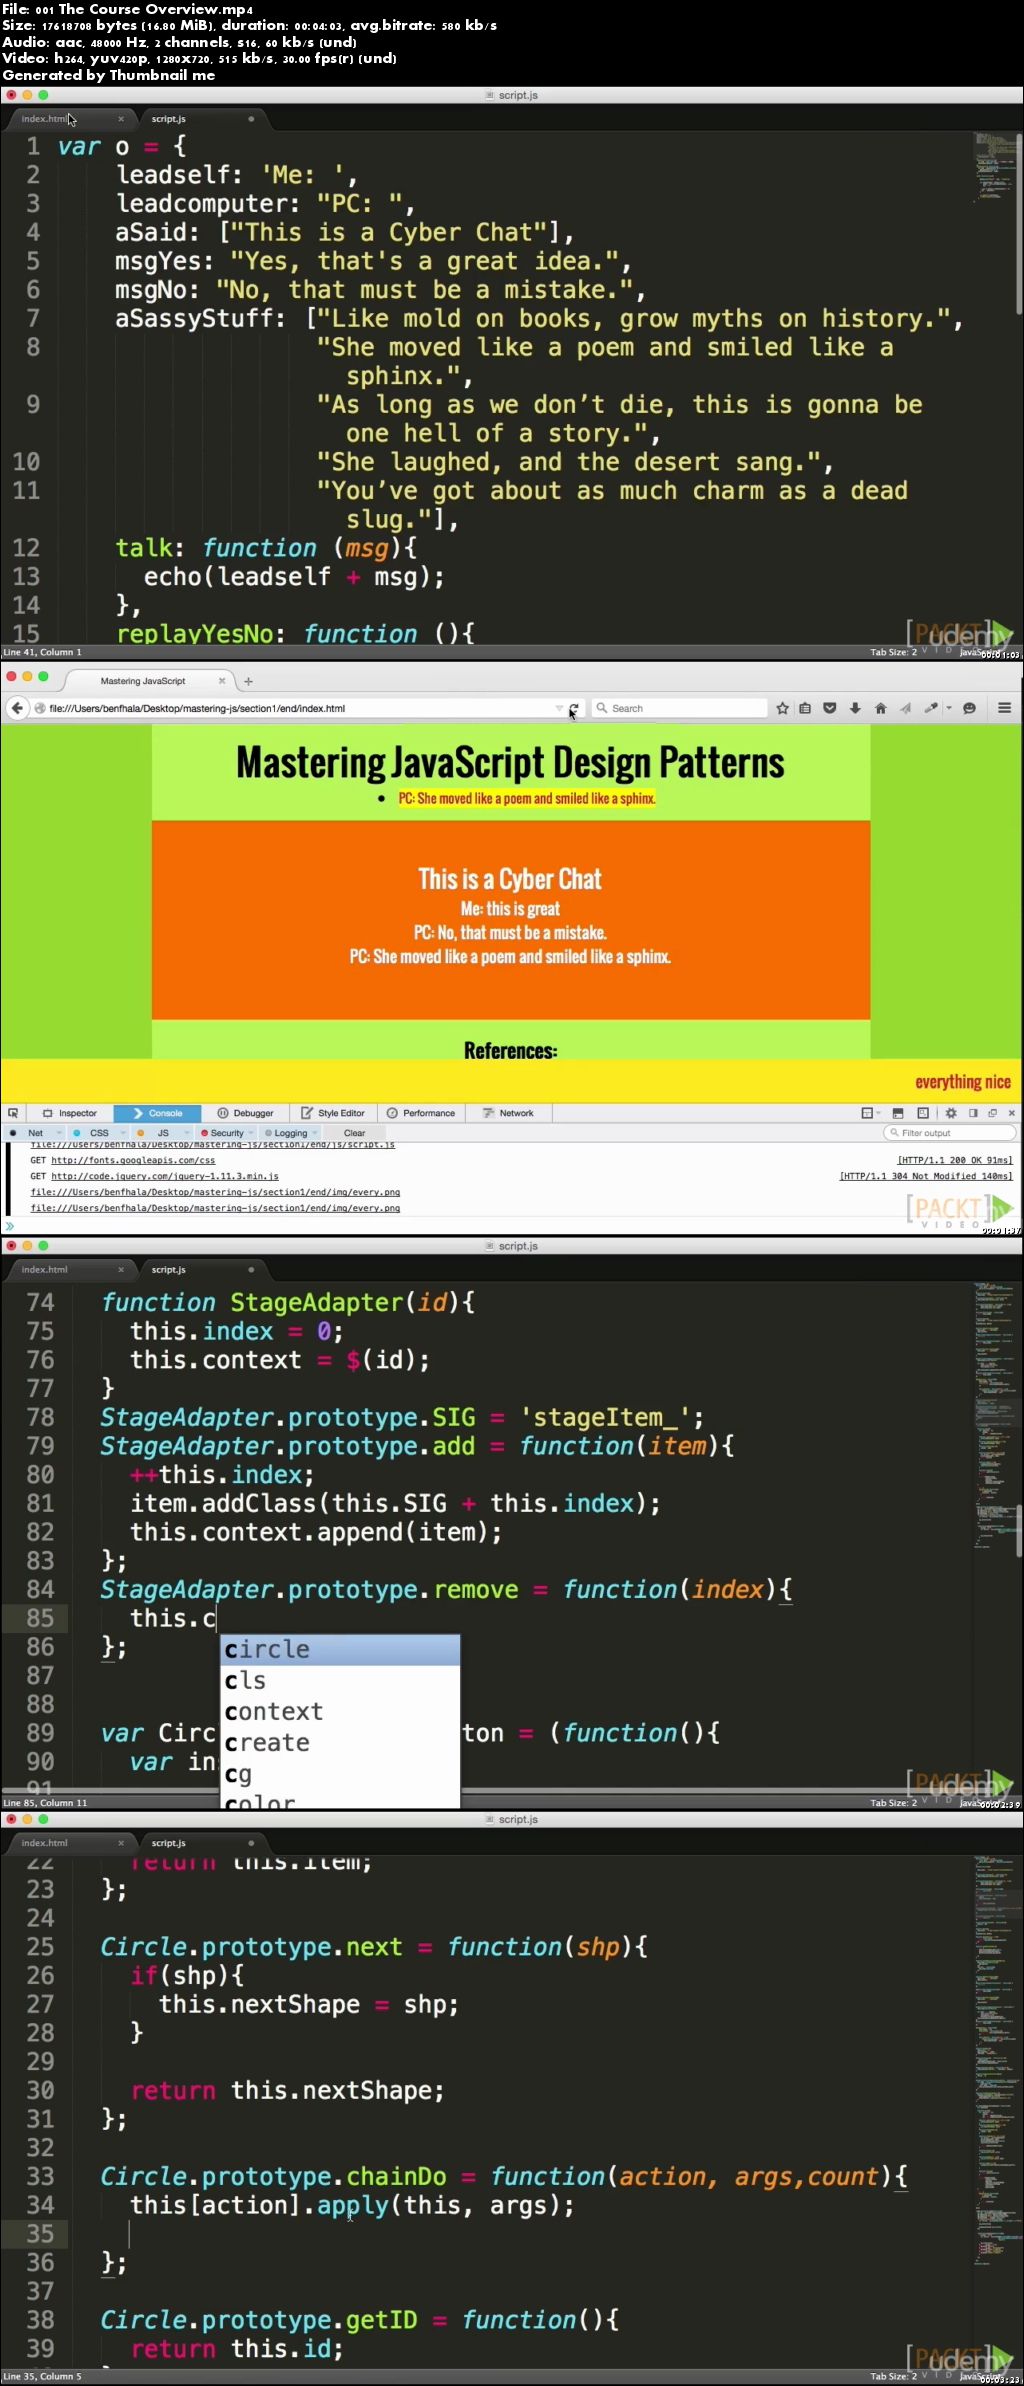Detach devtools into separate window icon
The width and height of the screenshot is (1024, 2386).
pyautogui.click(x=993, y=1113)
